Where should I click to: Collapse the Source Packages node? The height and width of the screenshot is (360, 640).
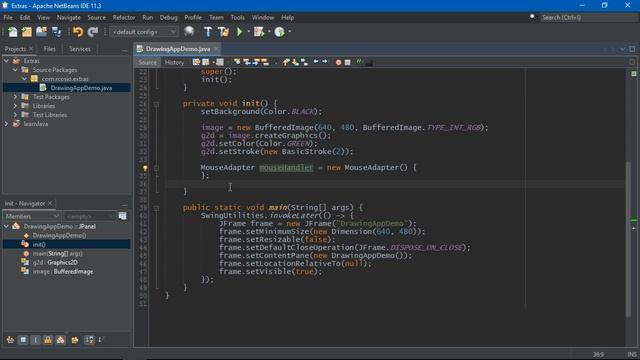tap(15, 70)
